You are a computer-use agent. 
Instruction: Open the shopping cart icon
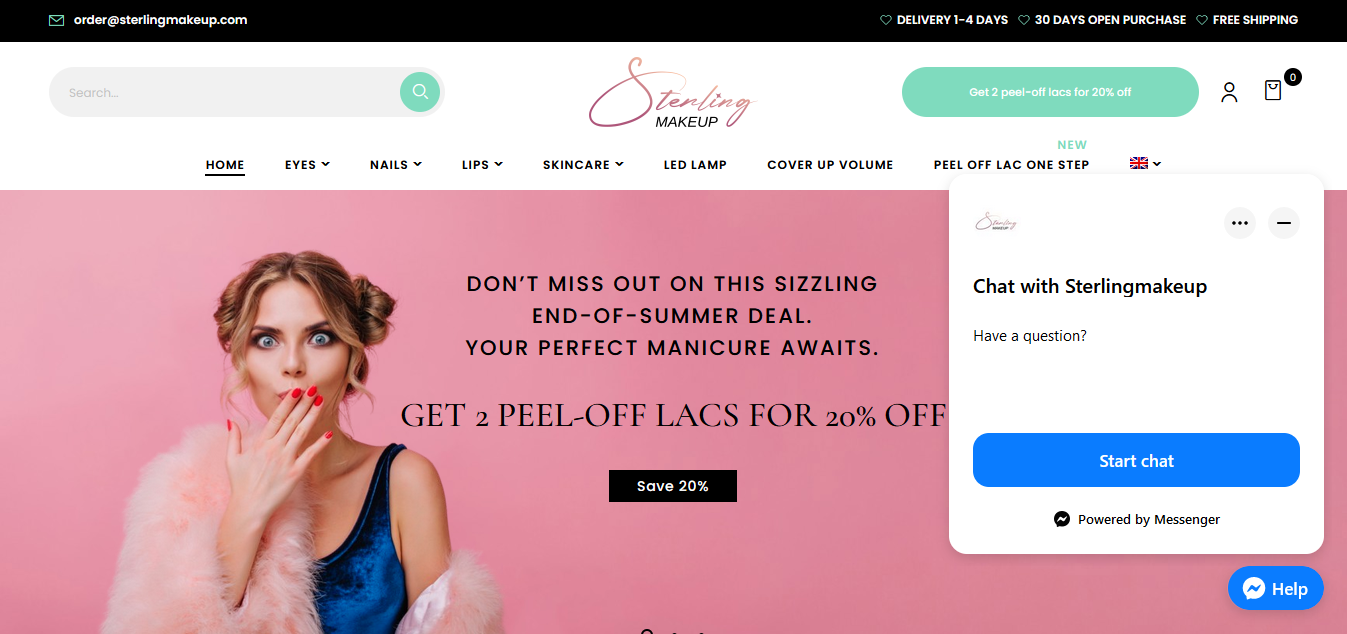1273,91
